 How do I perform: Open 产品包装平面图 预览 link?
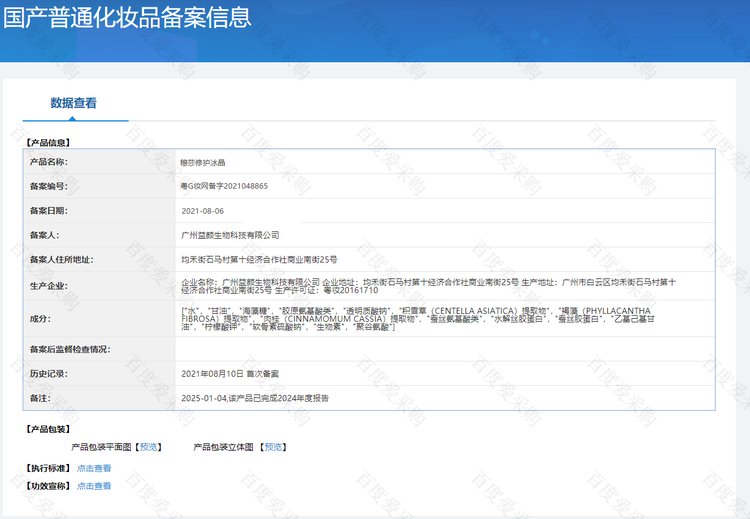pos(148,447)
